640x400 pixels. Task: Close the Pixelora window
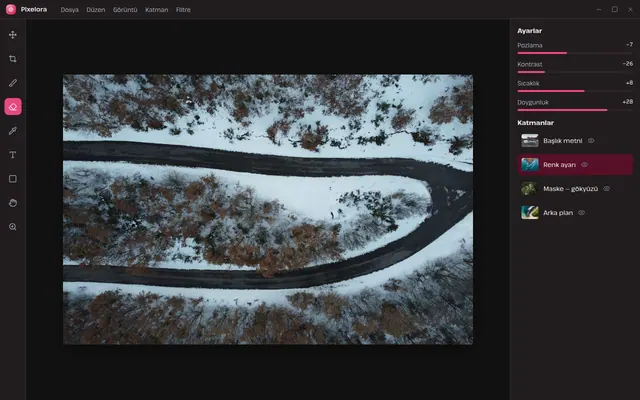point(630,9)
